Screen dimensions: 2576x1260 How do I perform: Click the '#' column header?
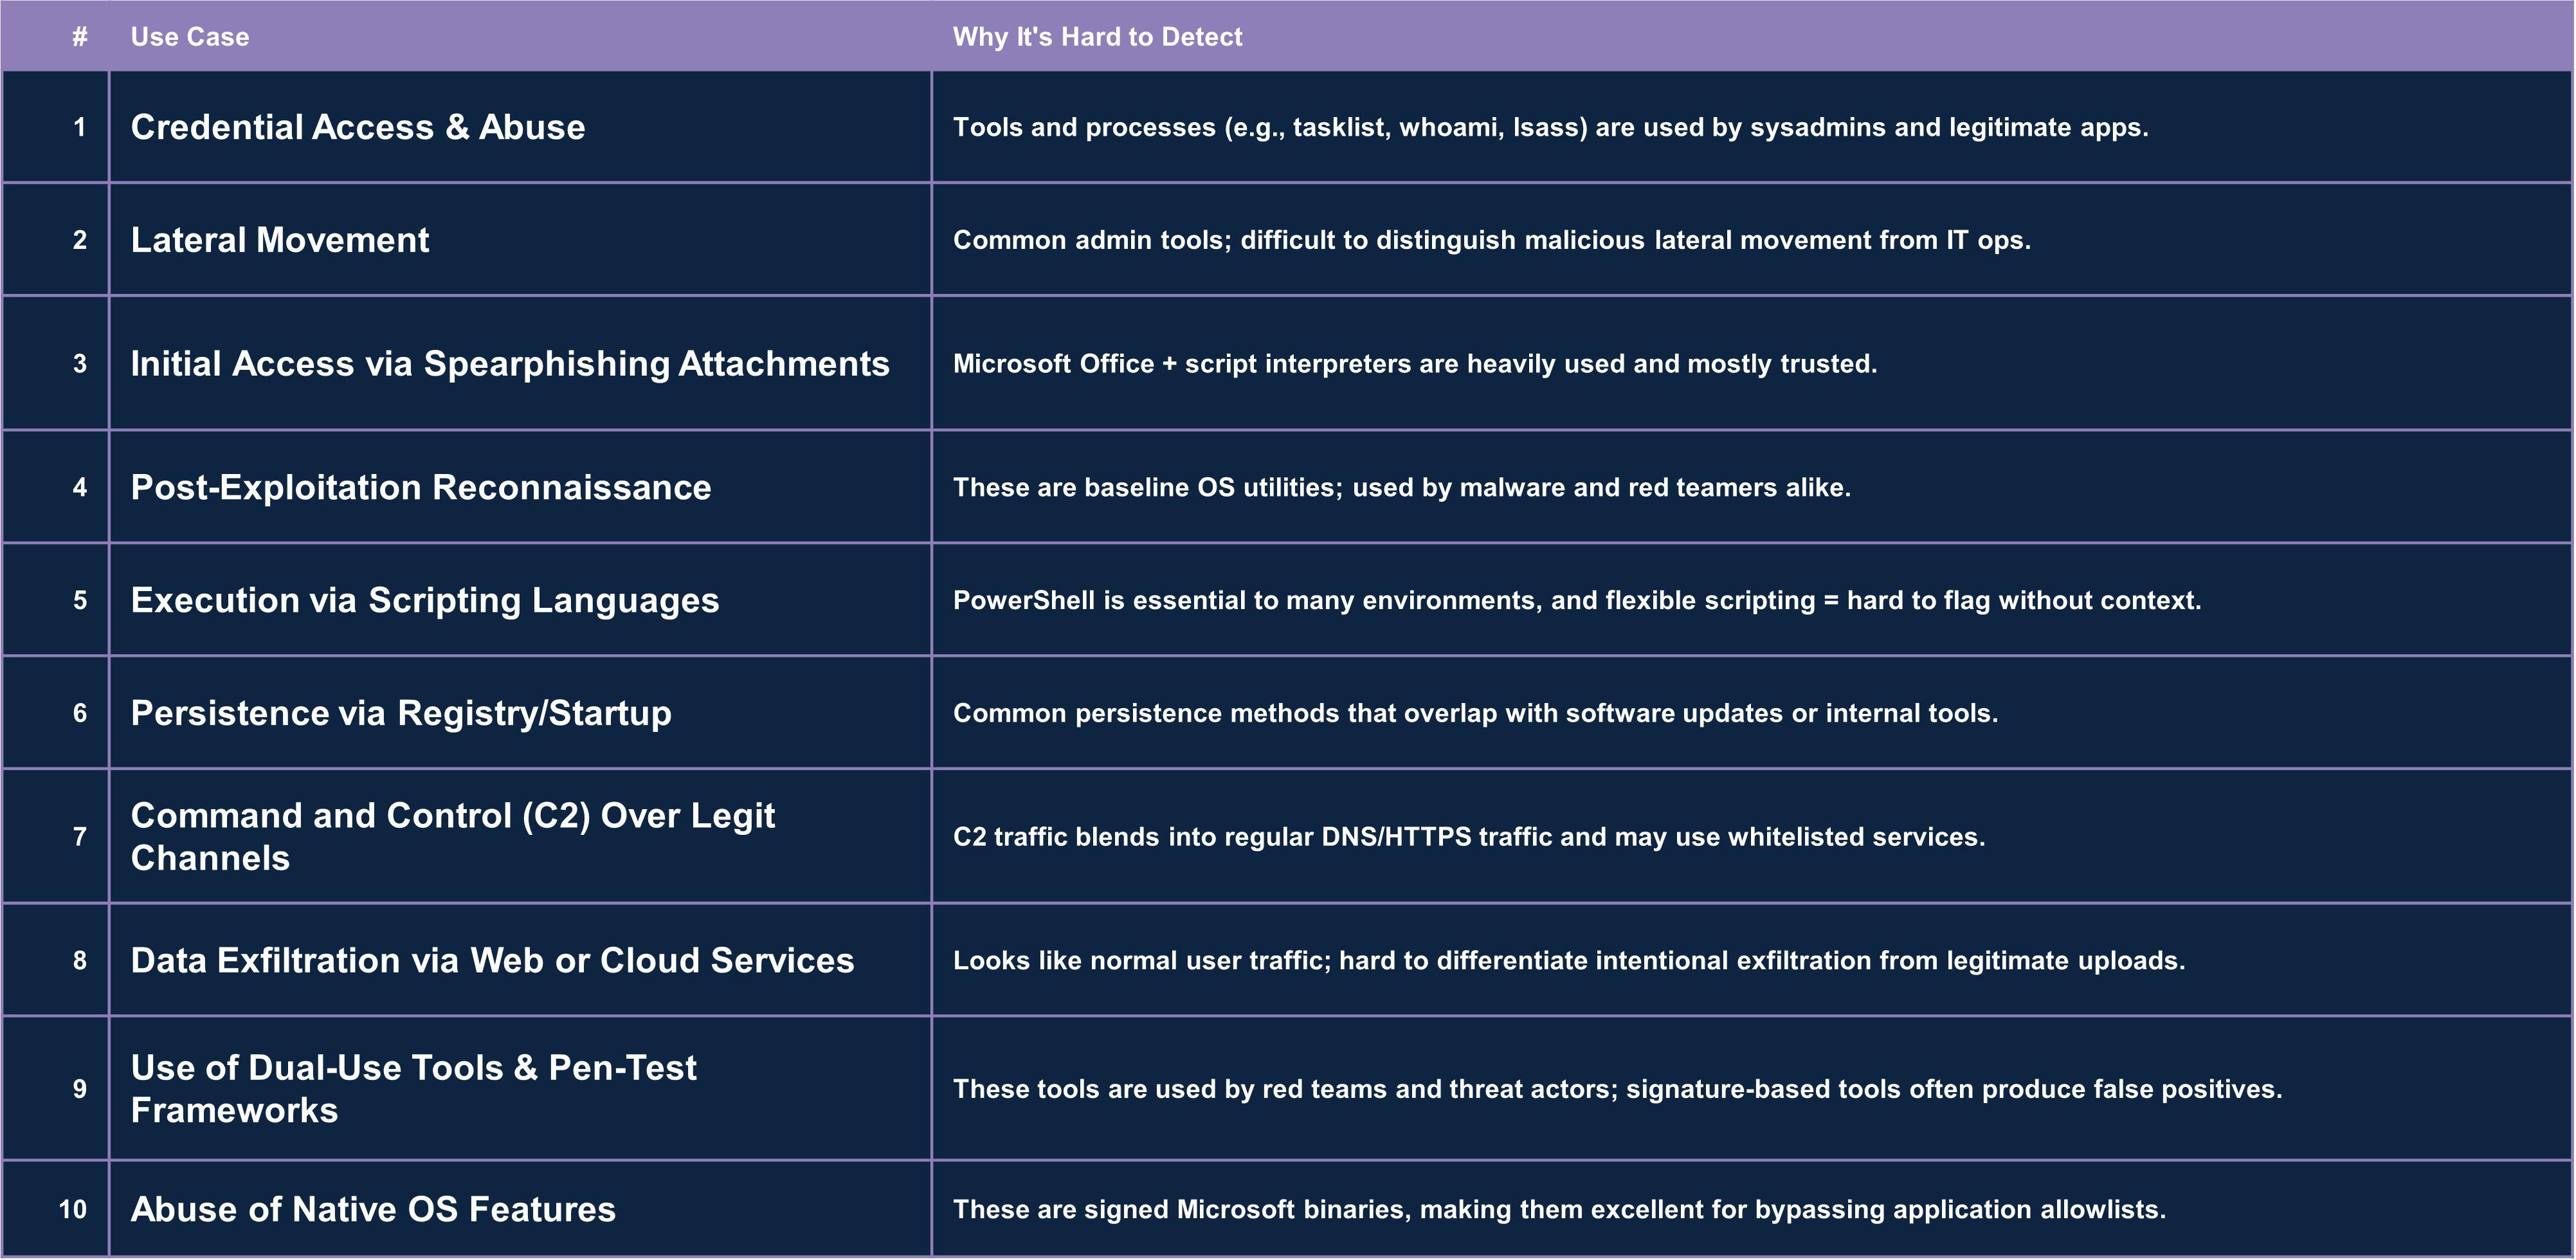tap(80, 37)
